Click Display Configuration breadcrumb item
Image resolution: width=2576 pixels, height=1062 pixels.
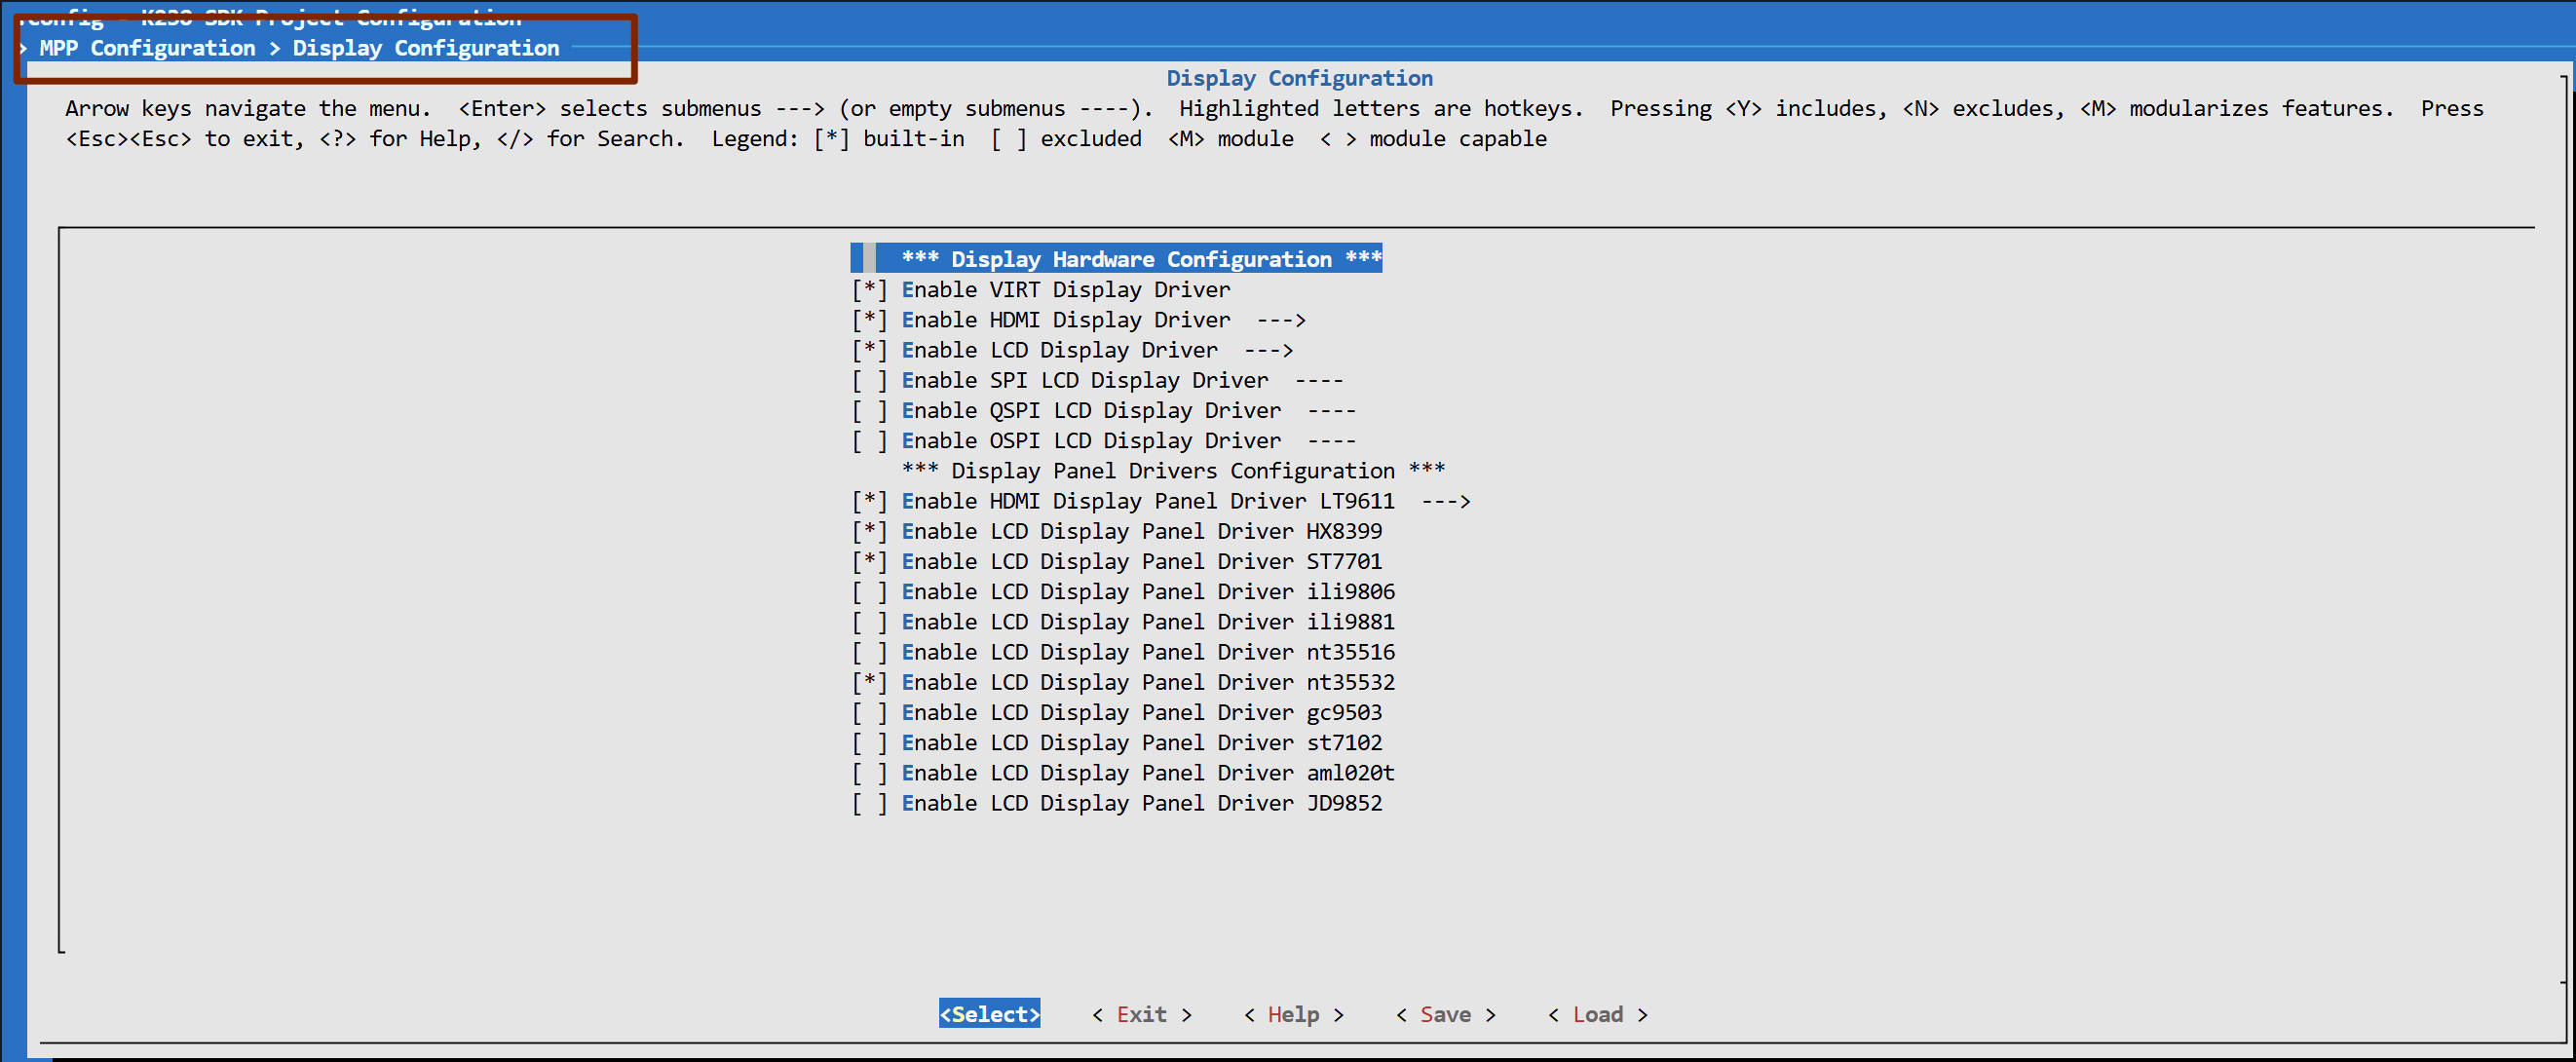425,48
